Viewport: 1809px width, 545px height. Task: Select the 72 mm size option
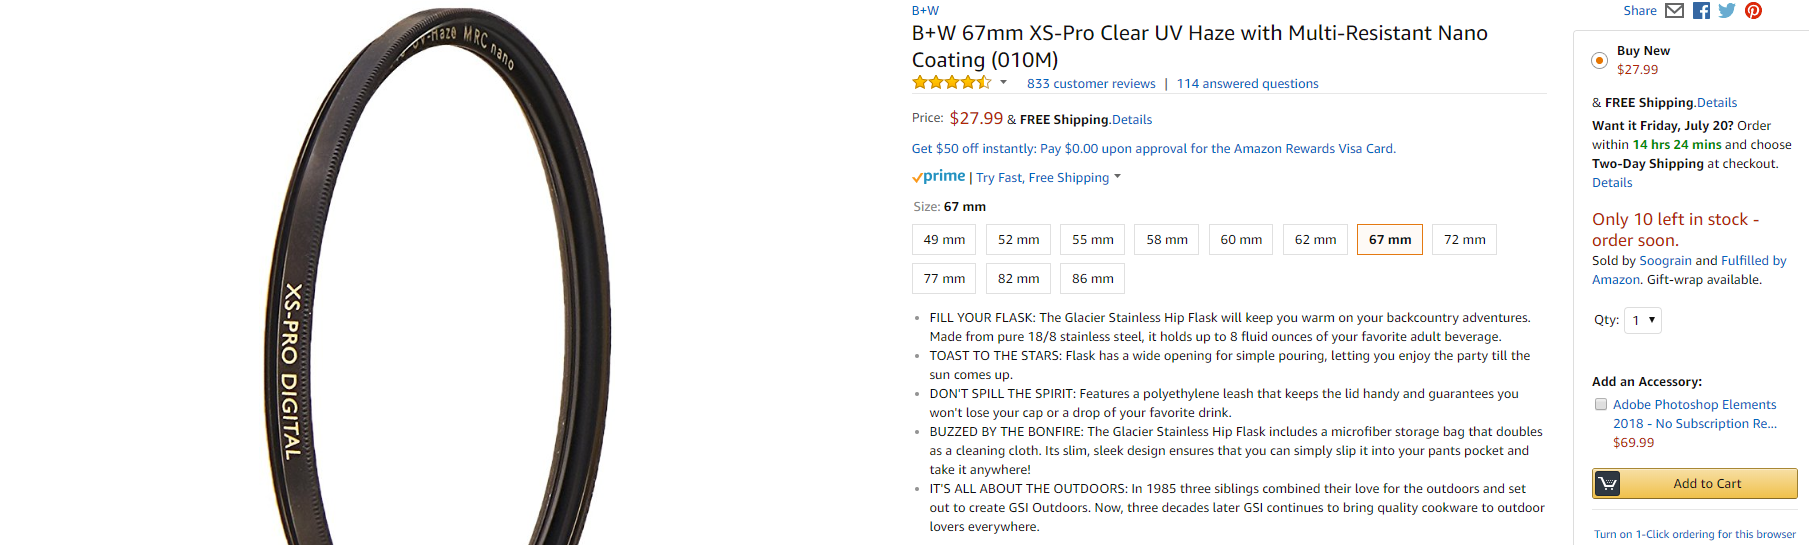1464,240
